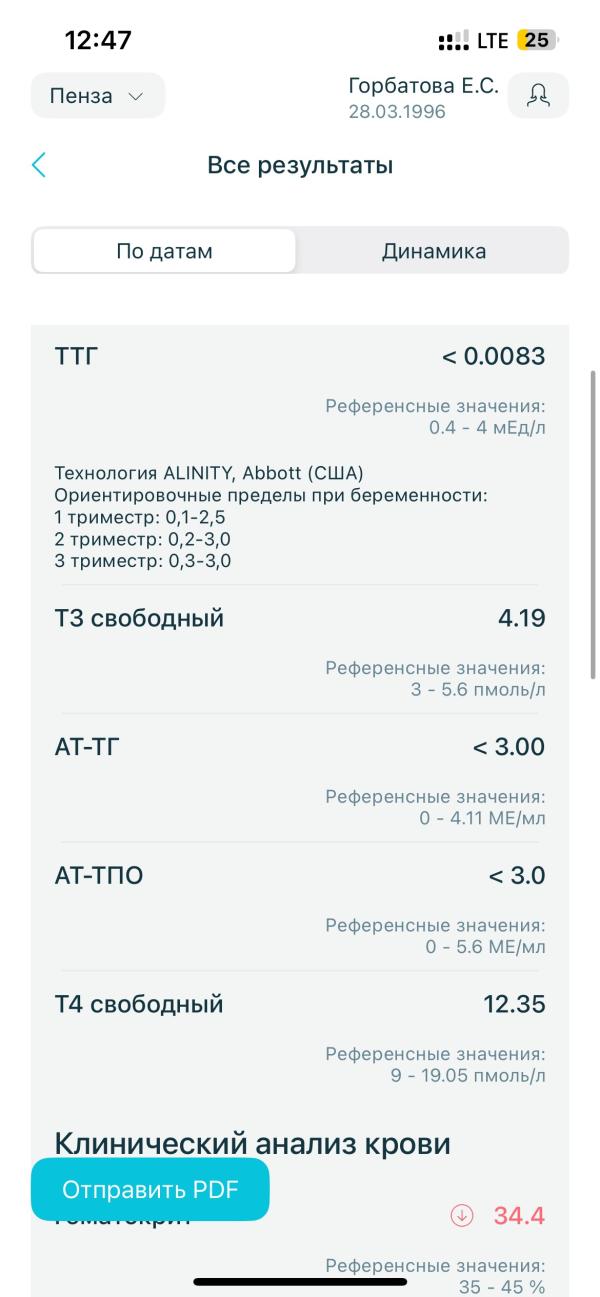Screen dimensions: 600x1297
Task: Tap the Клинический анализ крови heading
Action: click(253, 1143)
